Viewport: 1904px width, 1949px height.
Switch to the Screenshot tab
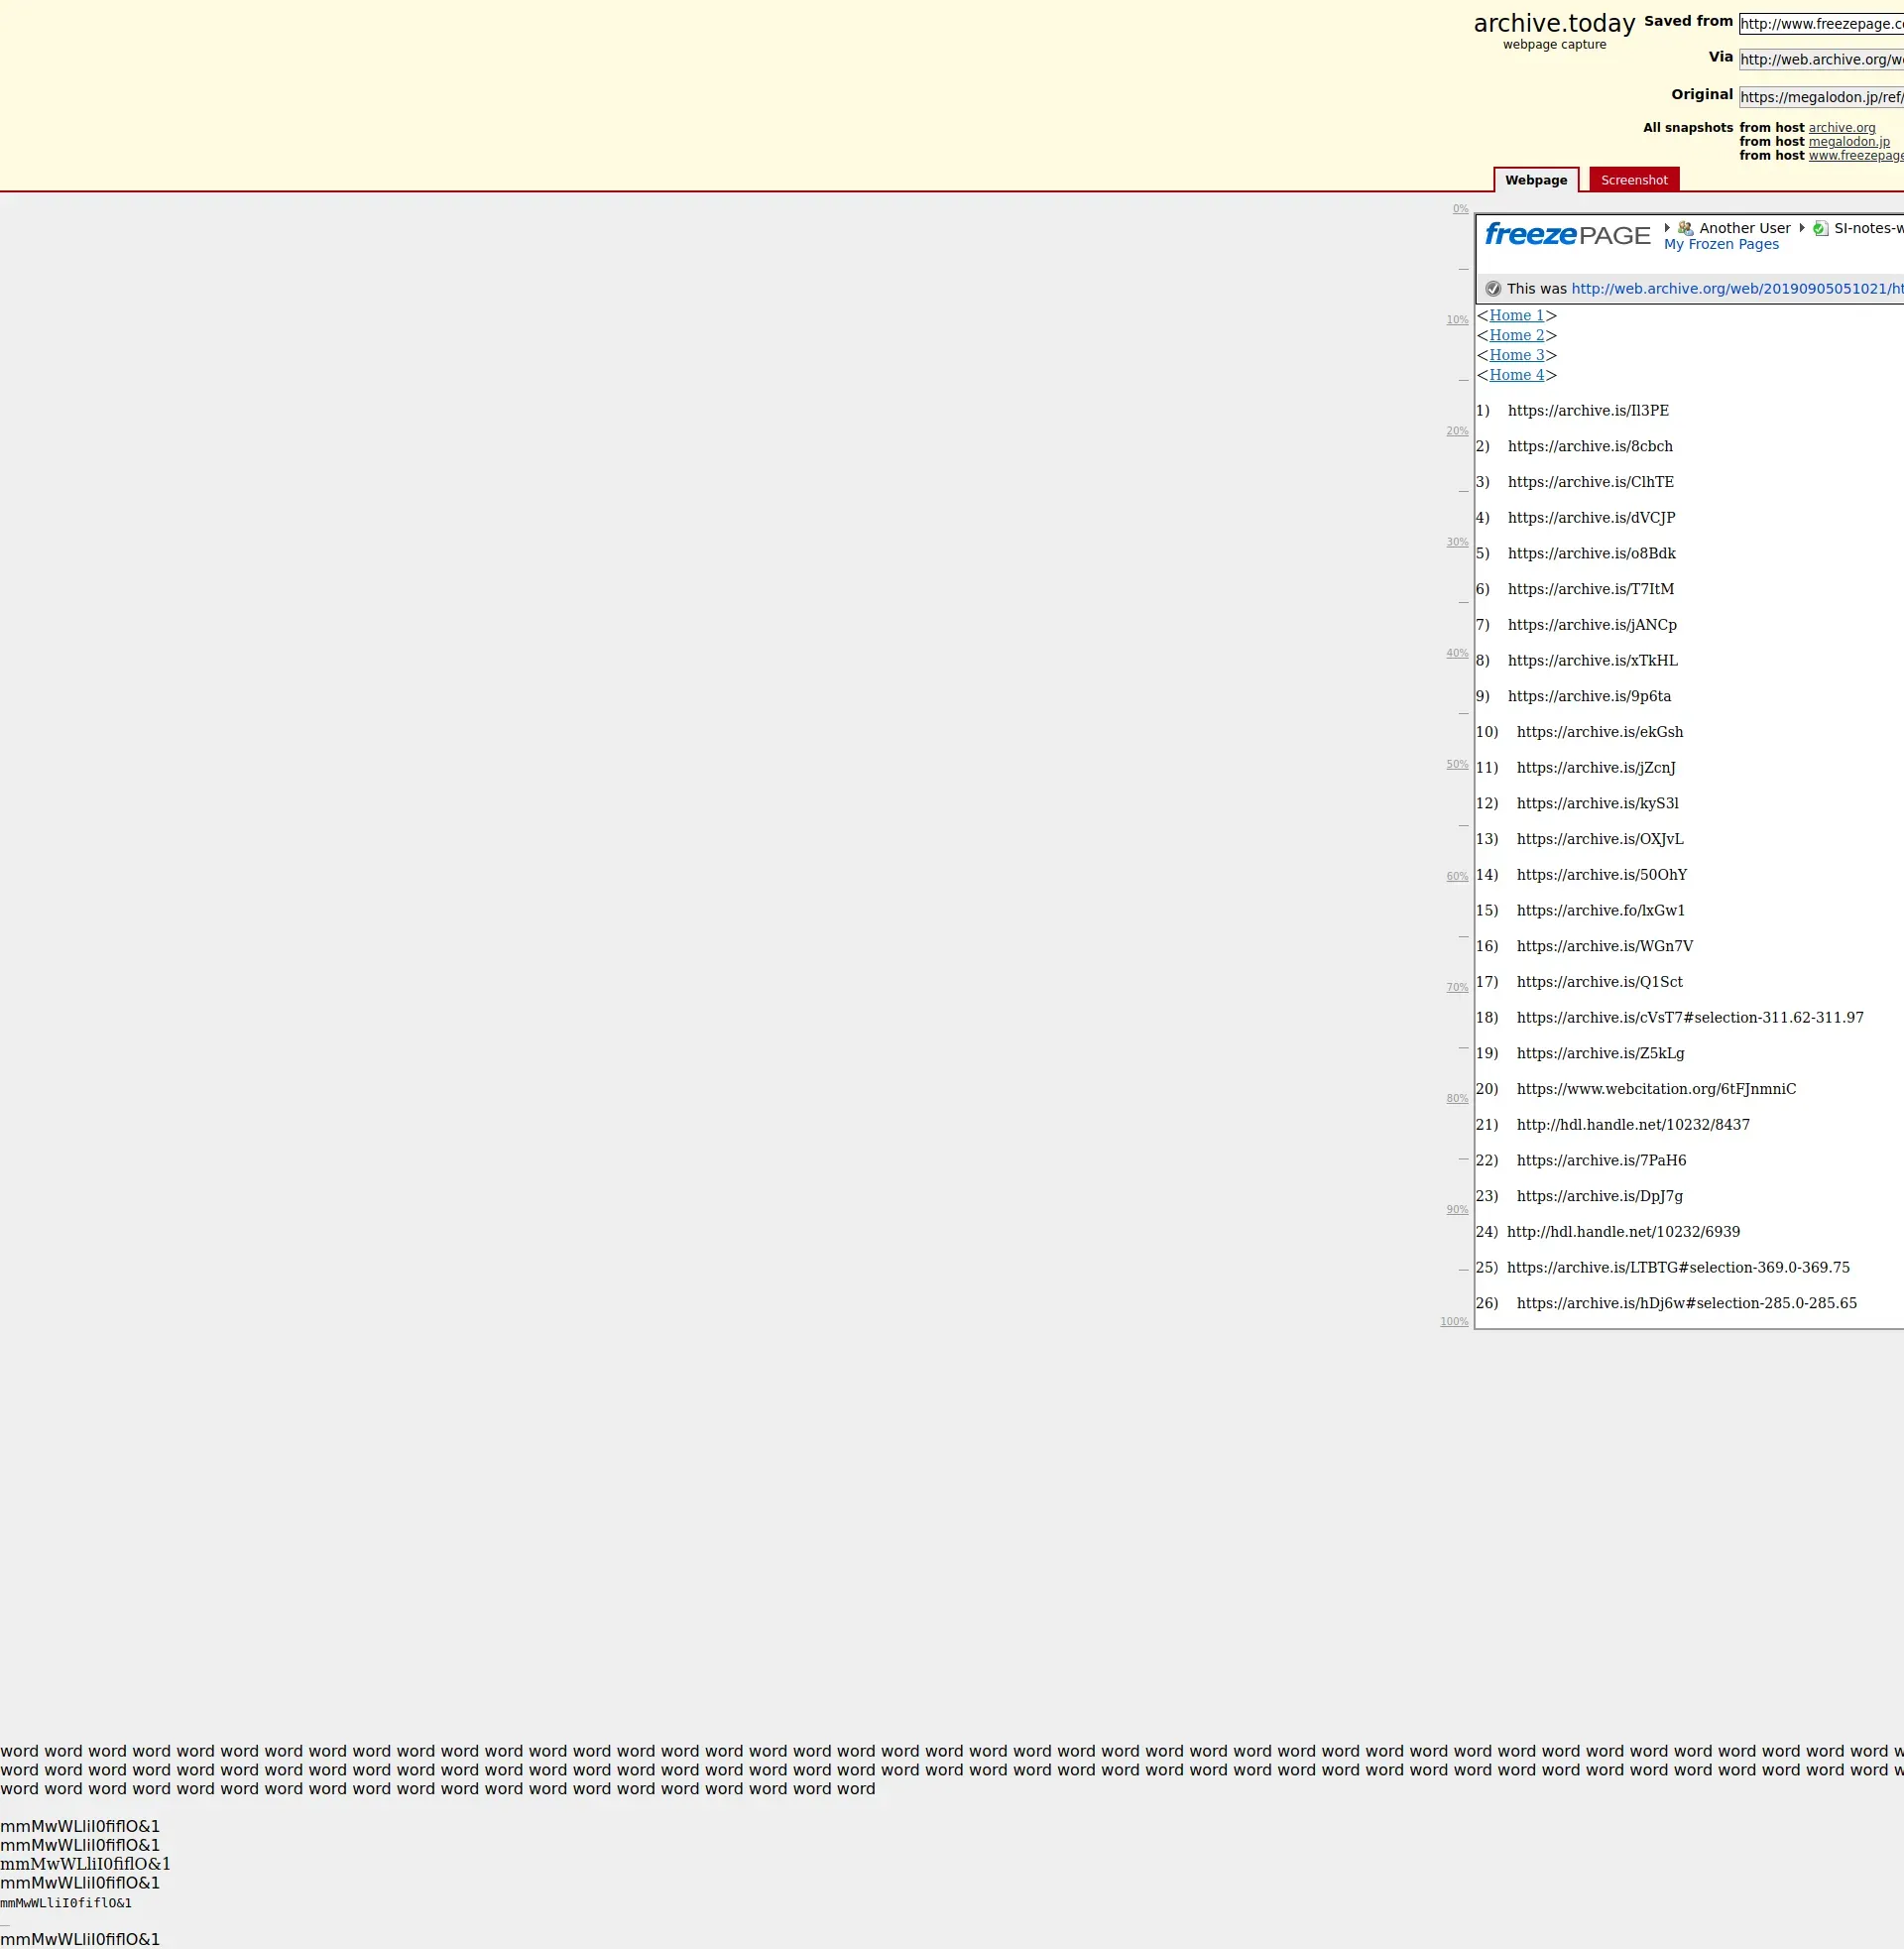[1633, 180]
